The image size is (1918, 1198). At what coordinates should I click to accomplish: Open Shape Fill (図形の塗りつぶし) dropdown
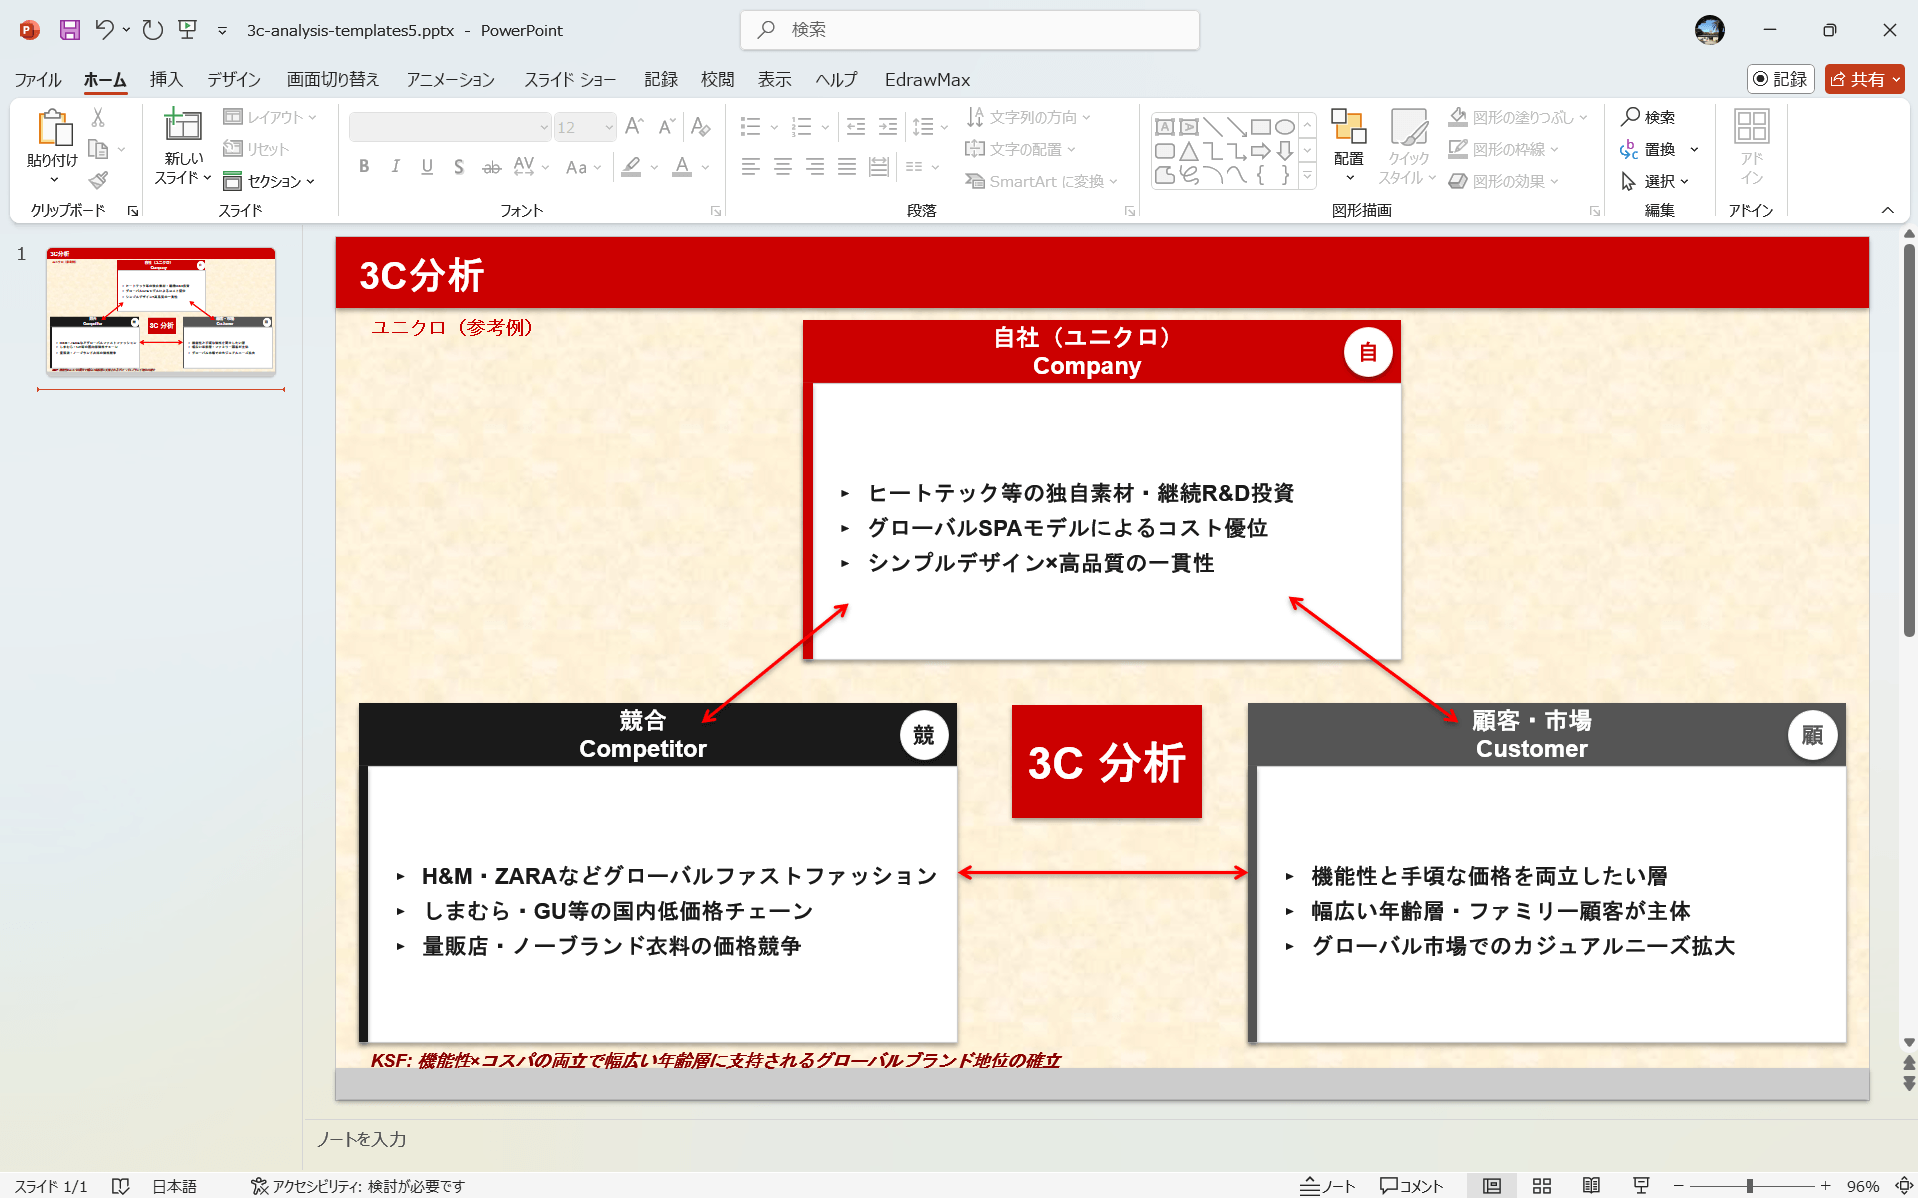coord(1518,117)
